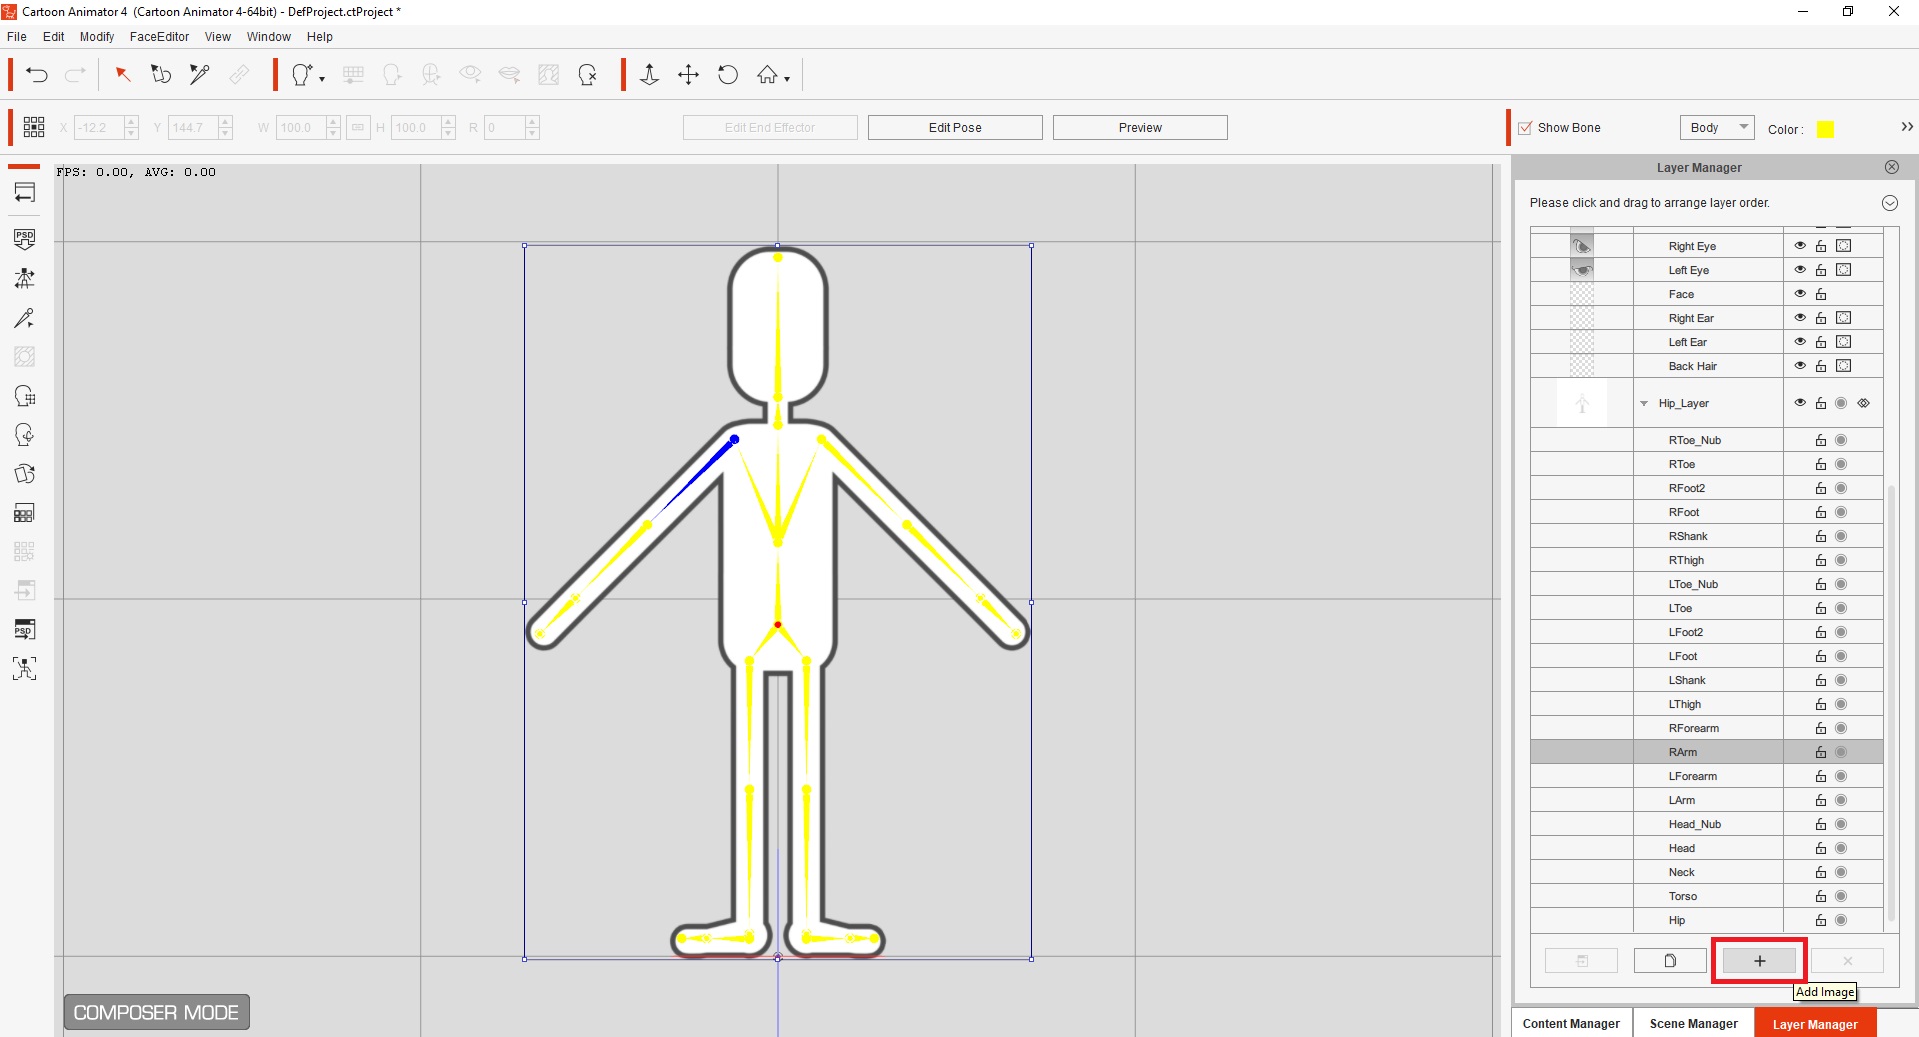Switch to Content Manager tab

1571,1023
